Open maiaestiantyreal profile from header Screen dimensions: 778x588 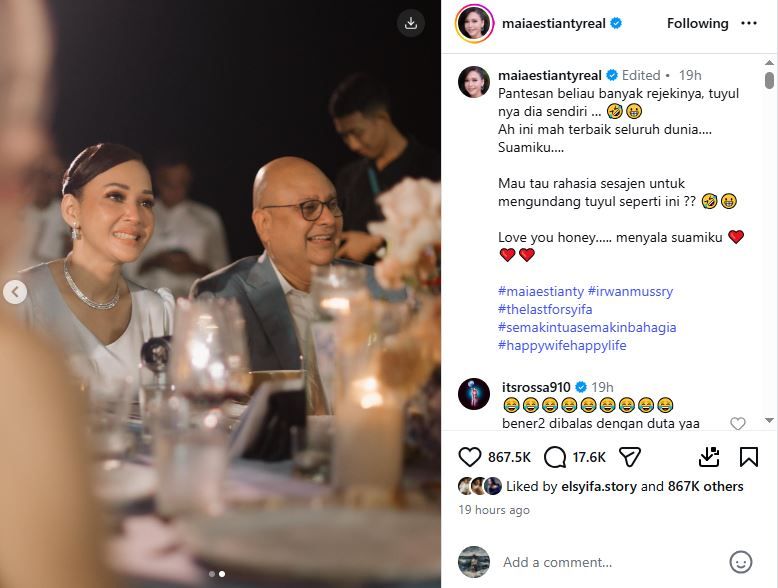553,23
